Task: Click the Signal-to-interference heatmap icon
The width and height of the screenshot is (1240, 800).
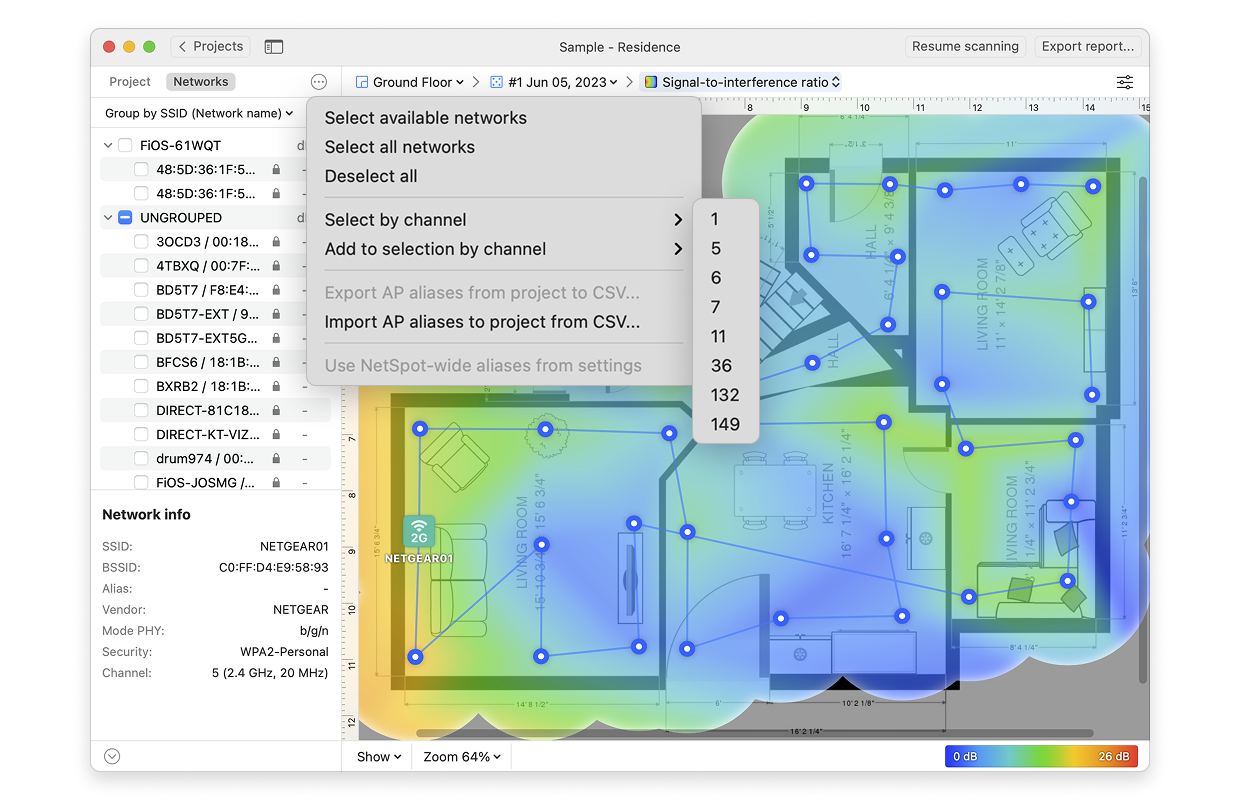Action: tap(651, 82)
